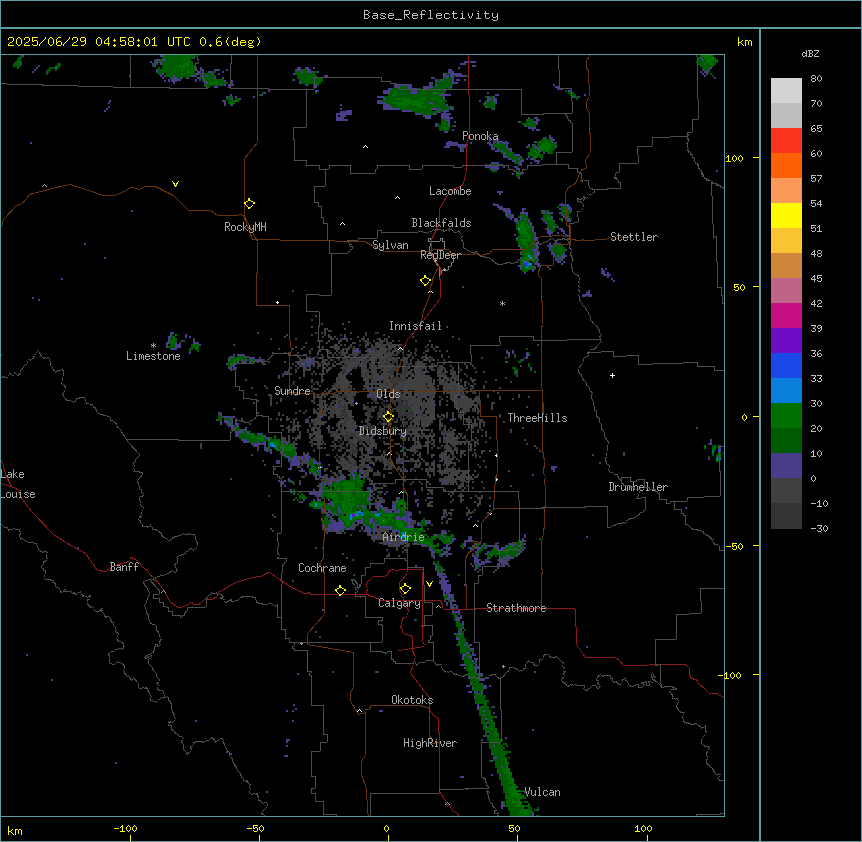Click the Airdrie city label
The height and width of the screenshot is (842, 862).
(x=404, y=537)
